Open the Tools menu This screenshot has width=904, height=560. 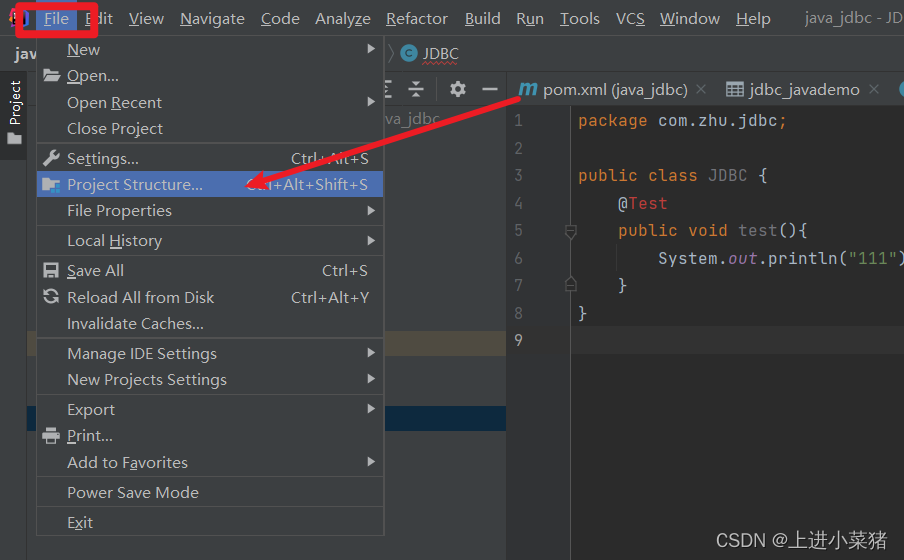click(579, 19)
